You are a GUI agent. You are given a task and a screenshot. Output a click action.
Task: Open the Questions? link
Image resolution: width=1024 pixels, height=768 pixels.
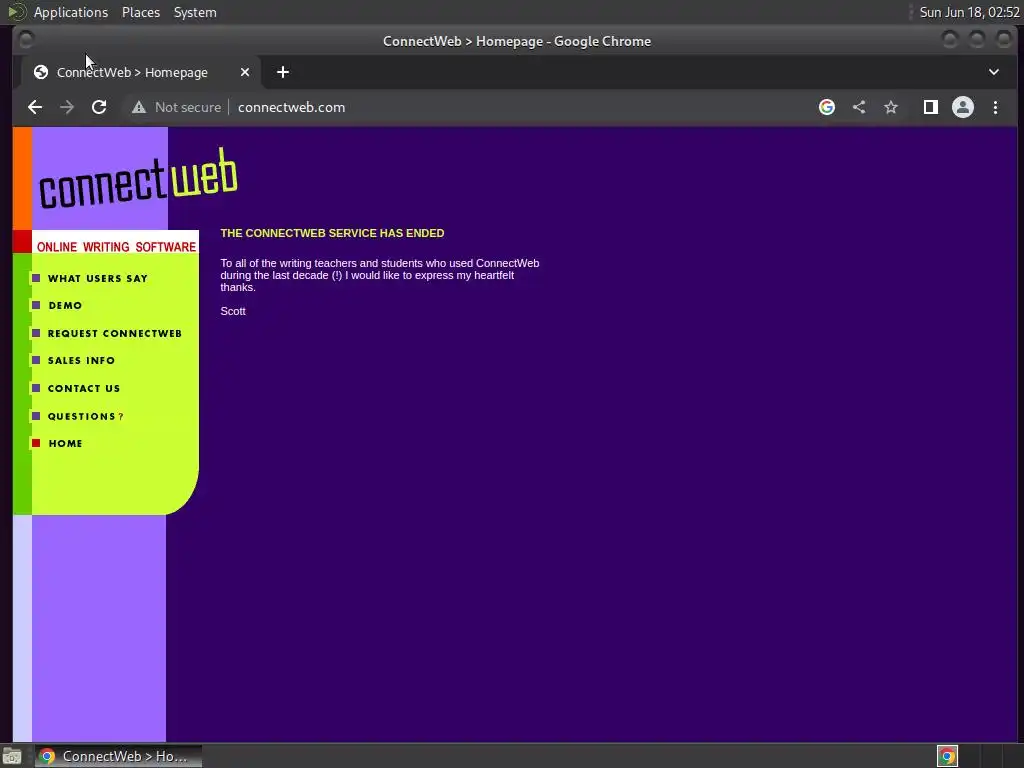click(85, 417)
